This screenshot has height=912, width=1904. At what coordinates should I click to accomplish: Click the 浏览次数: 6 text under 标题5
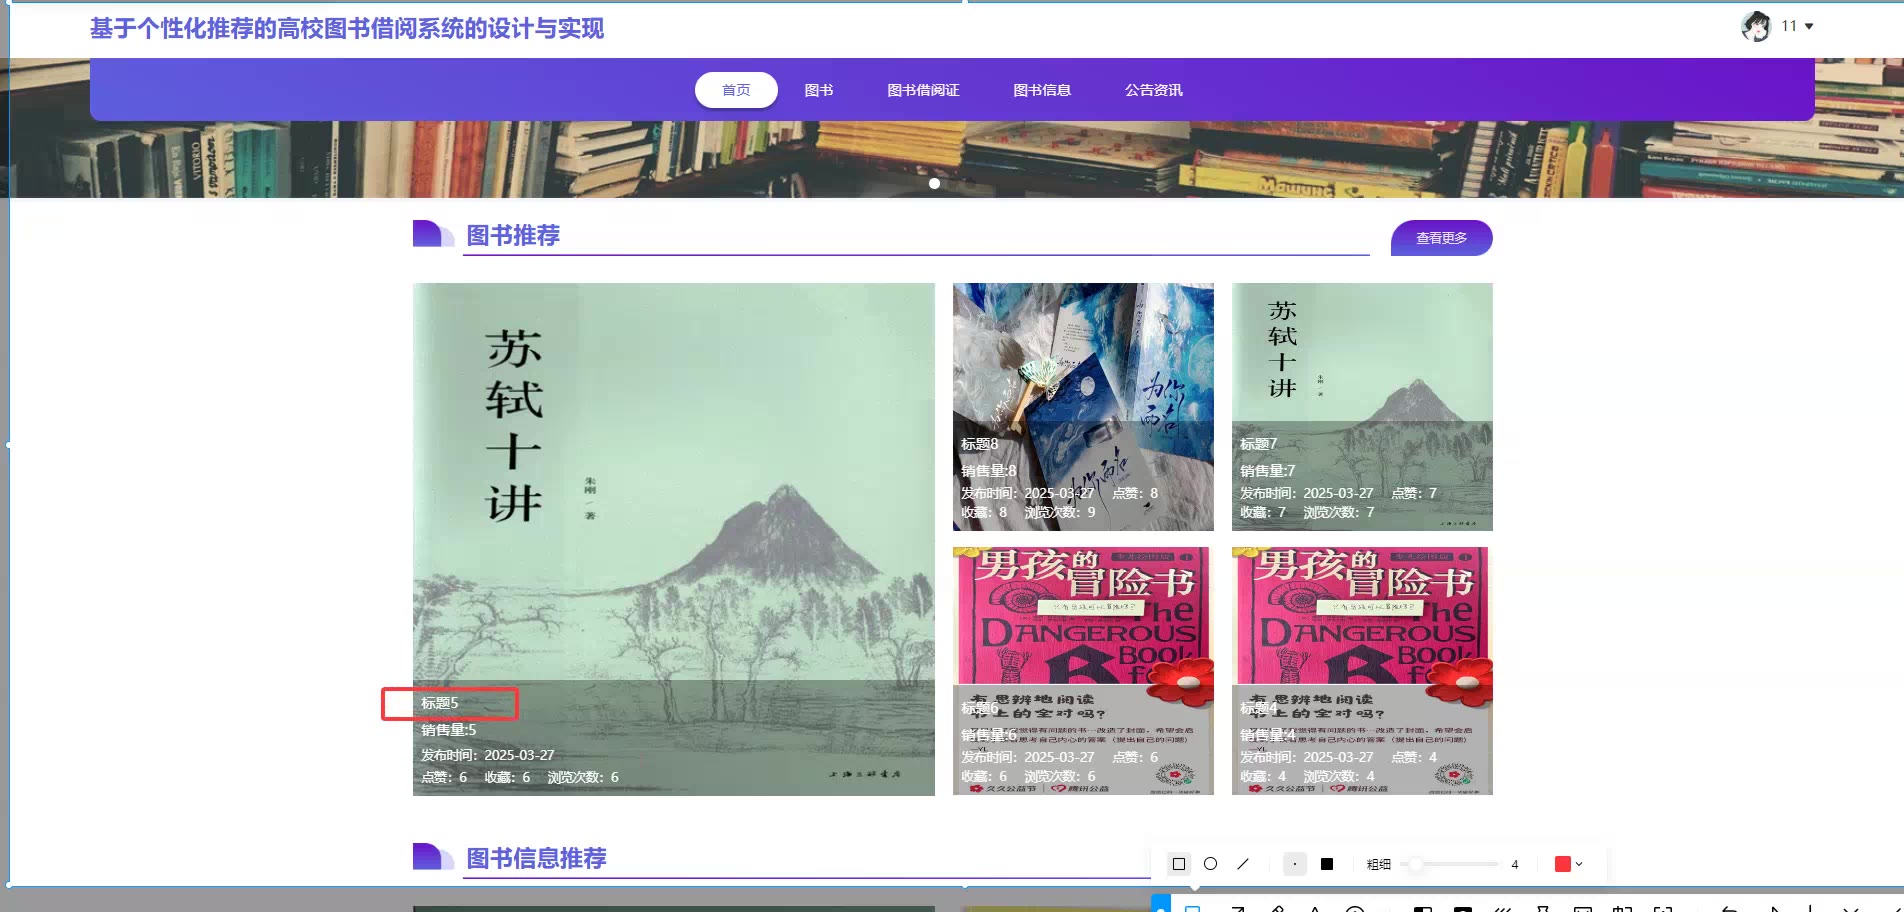pos(583,777)
